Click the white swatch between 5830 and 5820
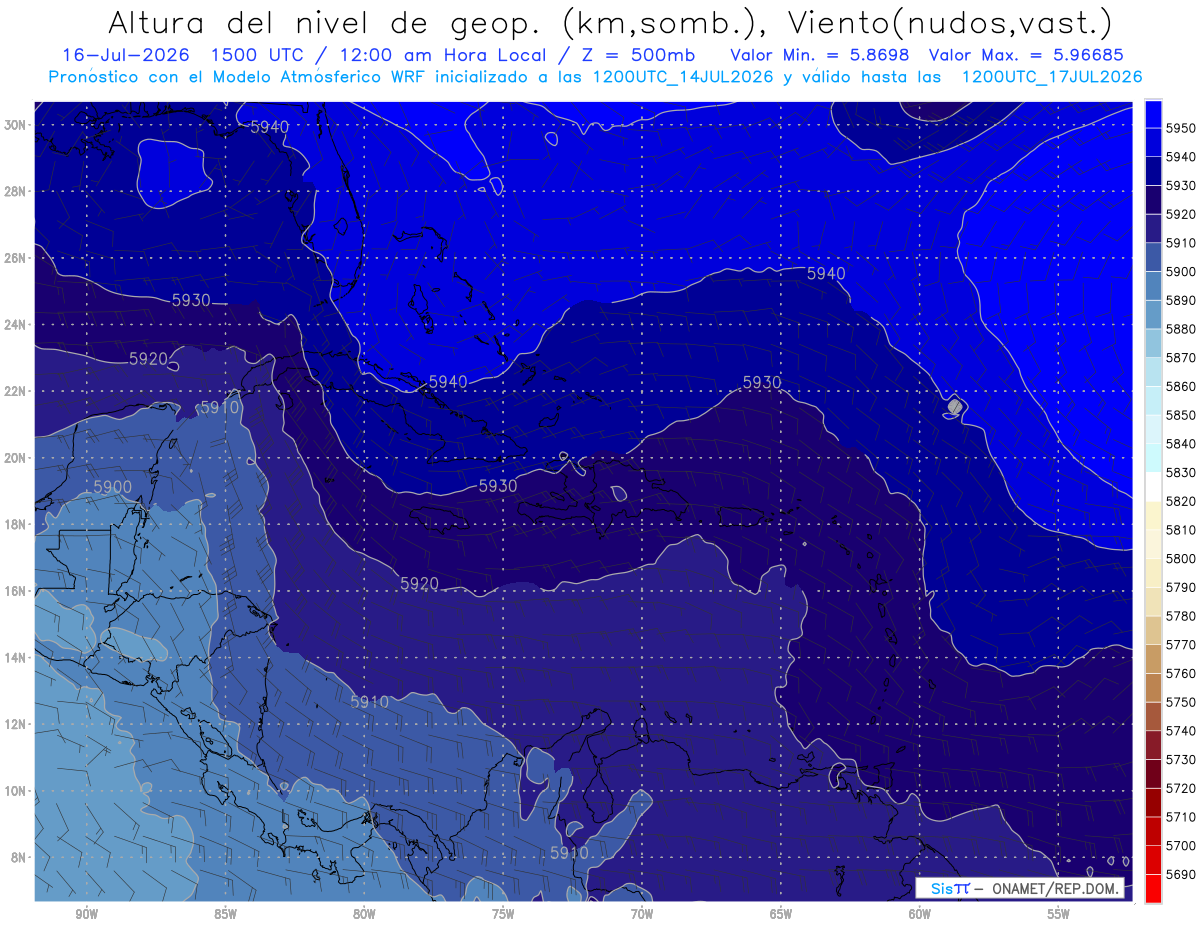The height and width of the screenshot is (927, 1200). 1153,486
